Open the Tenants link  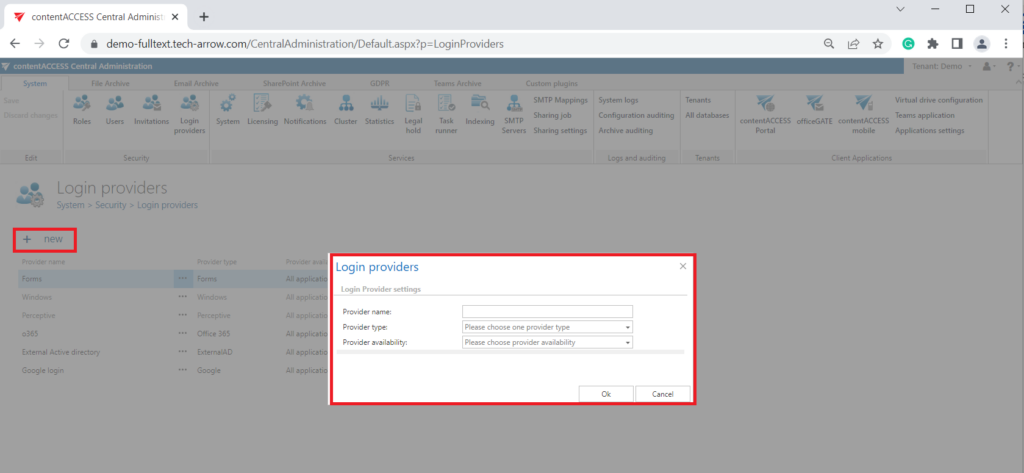click(x=698, y=100)
